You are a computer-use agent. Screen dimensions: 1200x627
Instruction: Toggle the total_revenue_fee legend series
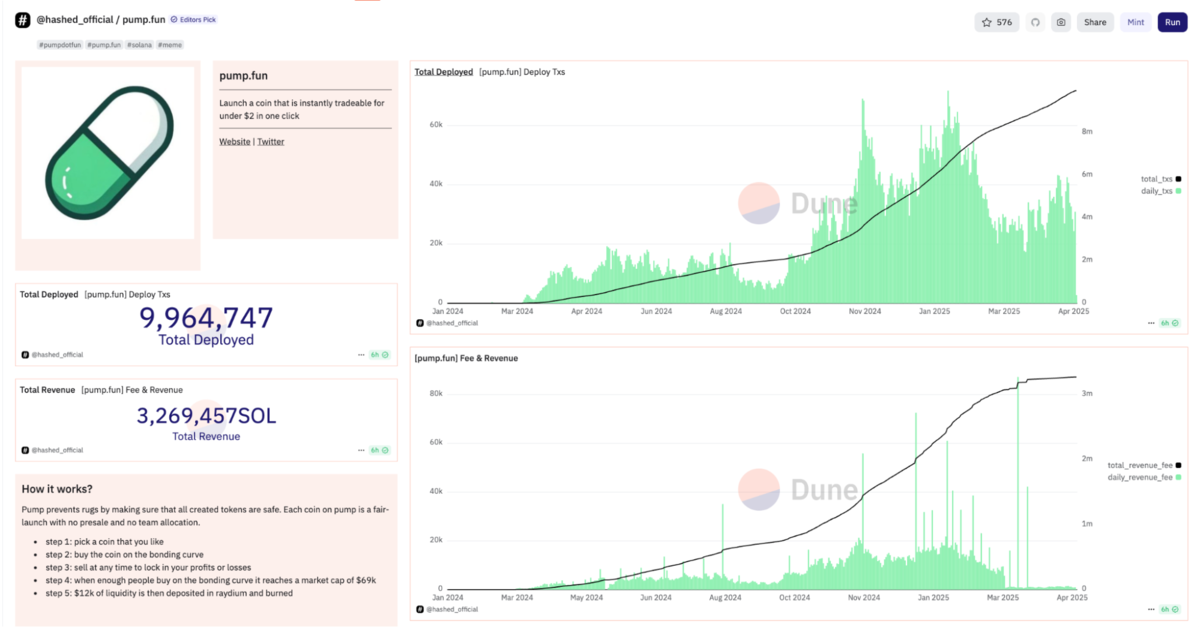pyautogui.click(x=1145, y=466)
